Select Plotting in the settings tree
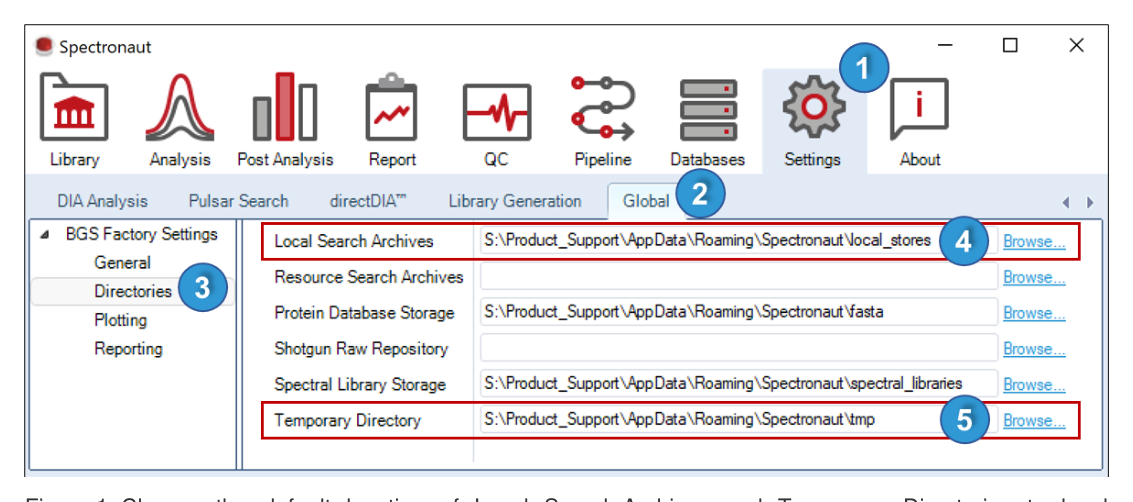This screenshot has height=502, width=1133. tap(120, 320)
